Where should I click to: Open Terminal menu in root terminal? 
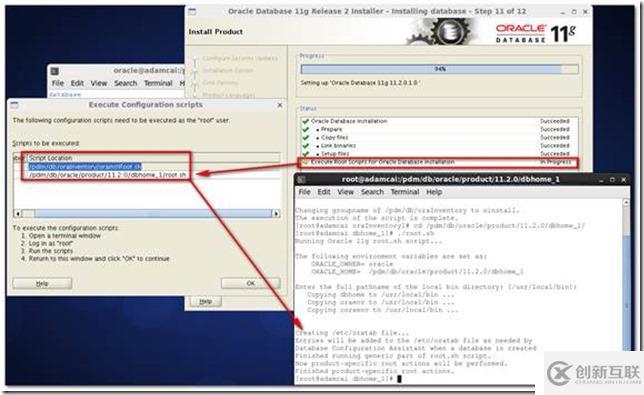(x=405, y=192)
